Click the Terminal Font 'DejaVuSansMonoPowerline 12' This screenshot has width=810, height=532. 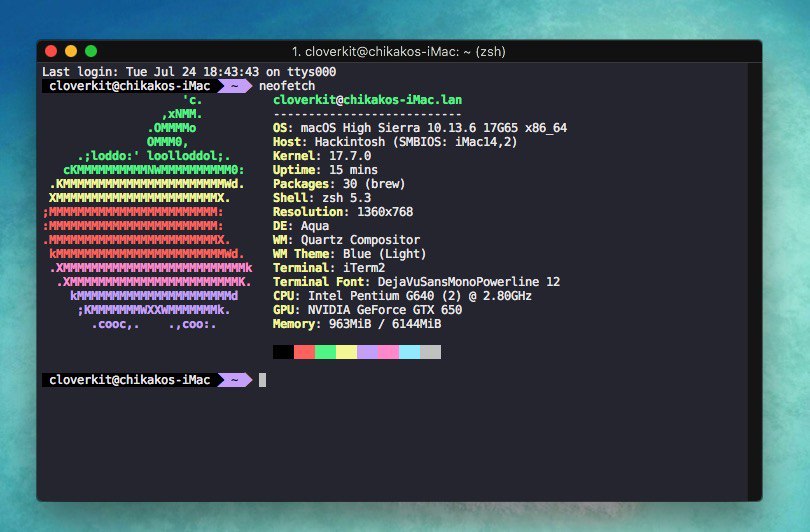coord(469,281)
